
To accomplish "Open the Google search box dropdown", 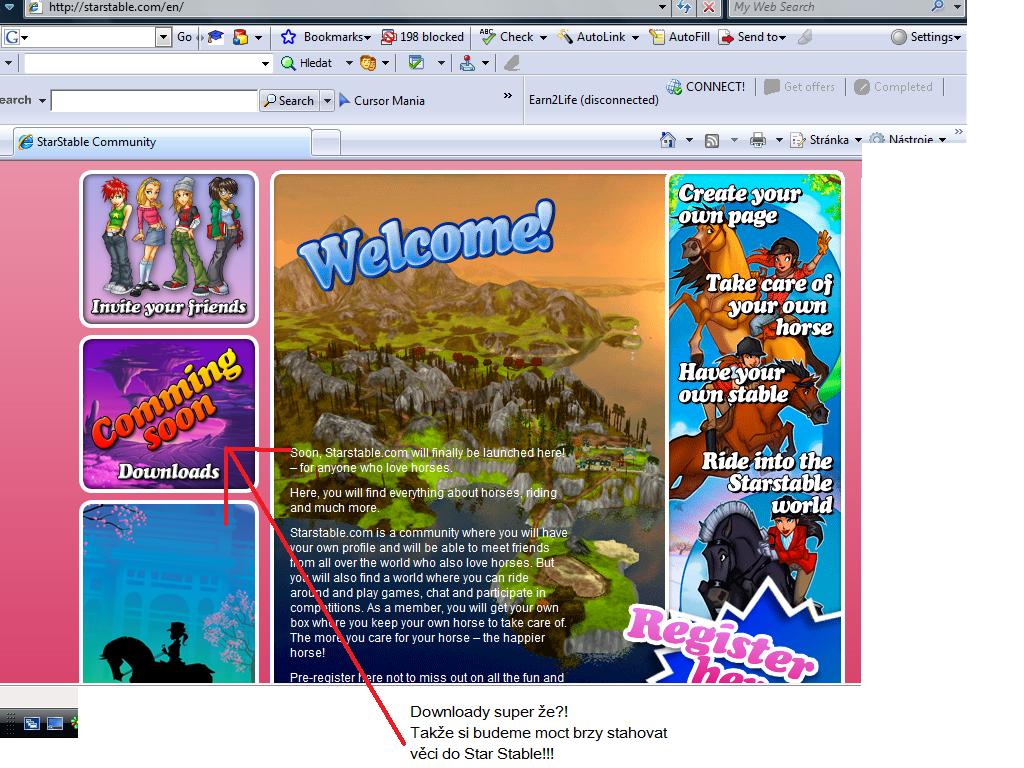I will [x=163, y=37].
